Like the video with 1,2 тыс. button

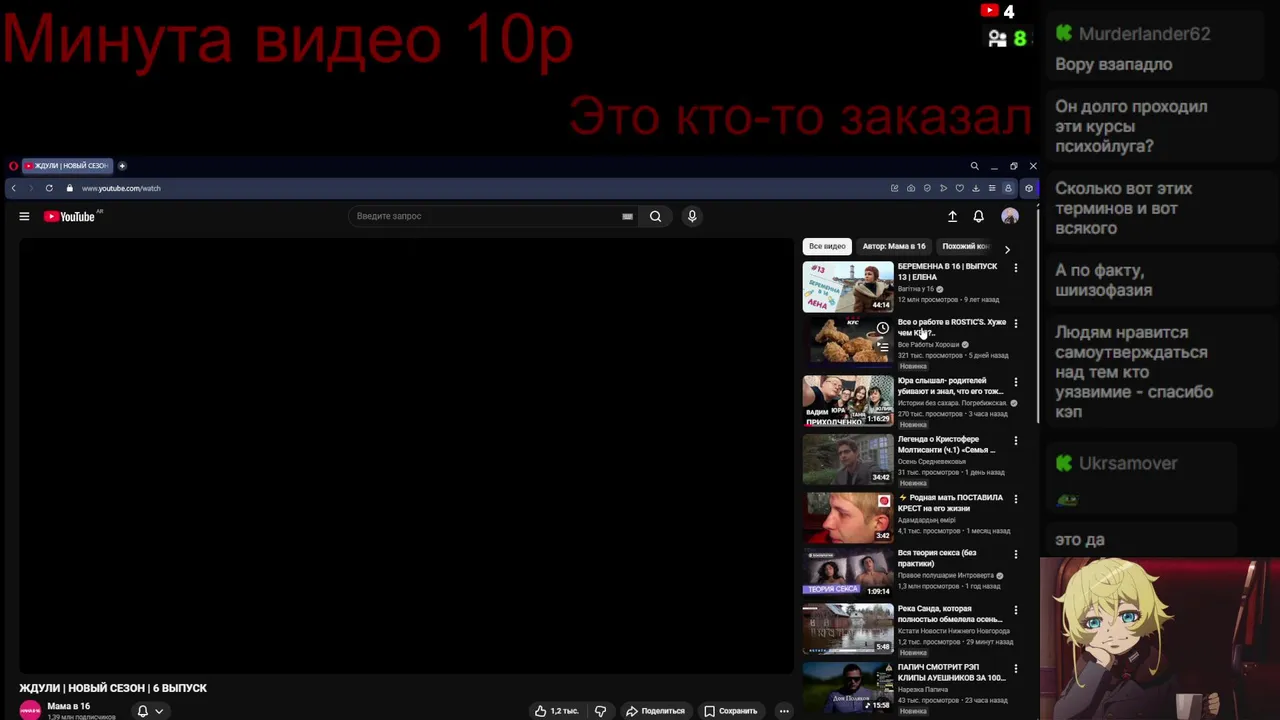click(556, 711)
